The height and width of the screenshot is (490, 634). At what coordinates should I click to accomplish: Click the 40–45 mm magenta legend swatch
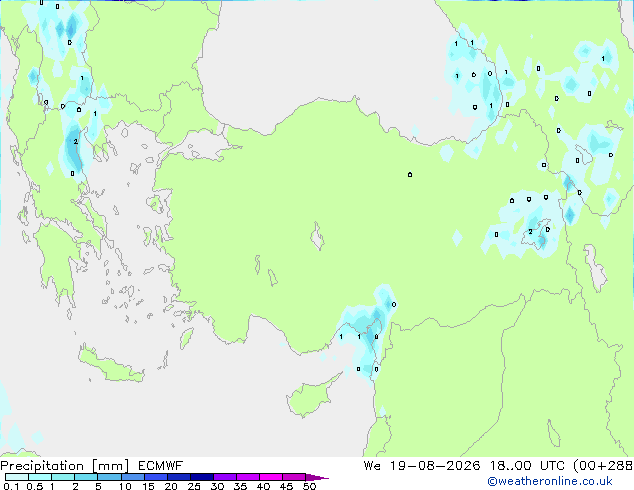[271, 477]
